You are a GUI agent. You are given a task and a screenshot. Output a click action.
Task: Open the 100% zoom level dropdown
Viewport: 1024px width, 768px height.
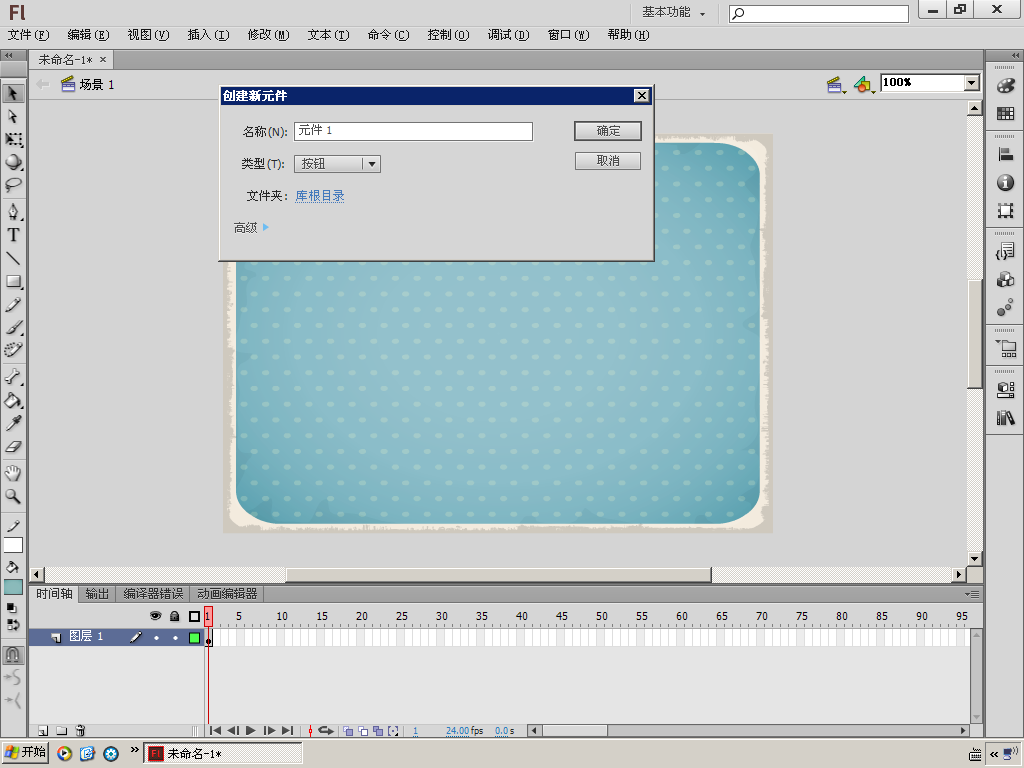(x=972, y=82)
